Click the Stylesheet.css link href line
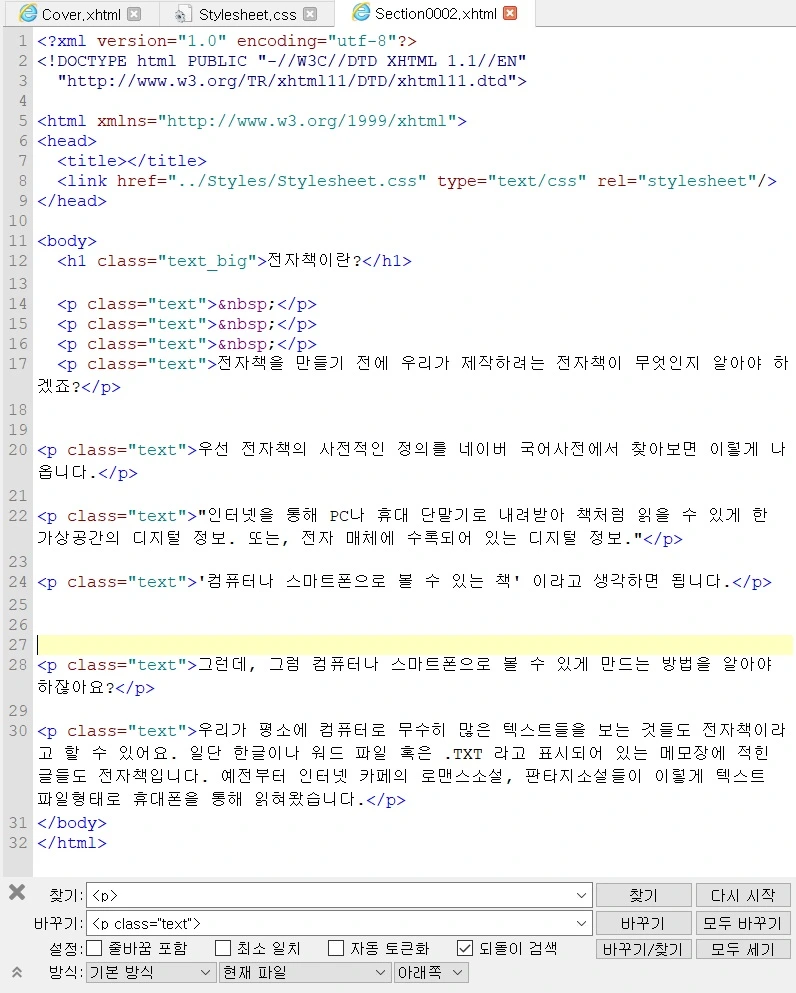The height and width of the screenshot is (993, 796). pyautogui.click(x=417, y=180)
